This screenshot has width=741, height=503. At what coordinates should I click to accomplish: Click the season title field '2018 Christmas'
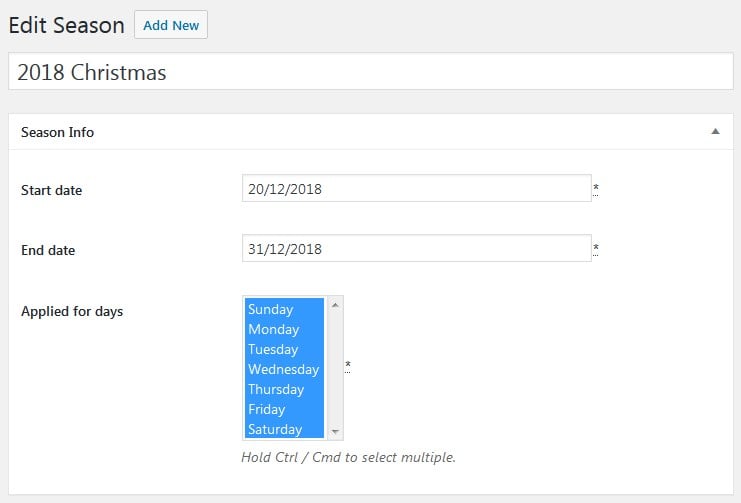pyautogui.click(x=370, y=72)
